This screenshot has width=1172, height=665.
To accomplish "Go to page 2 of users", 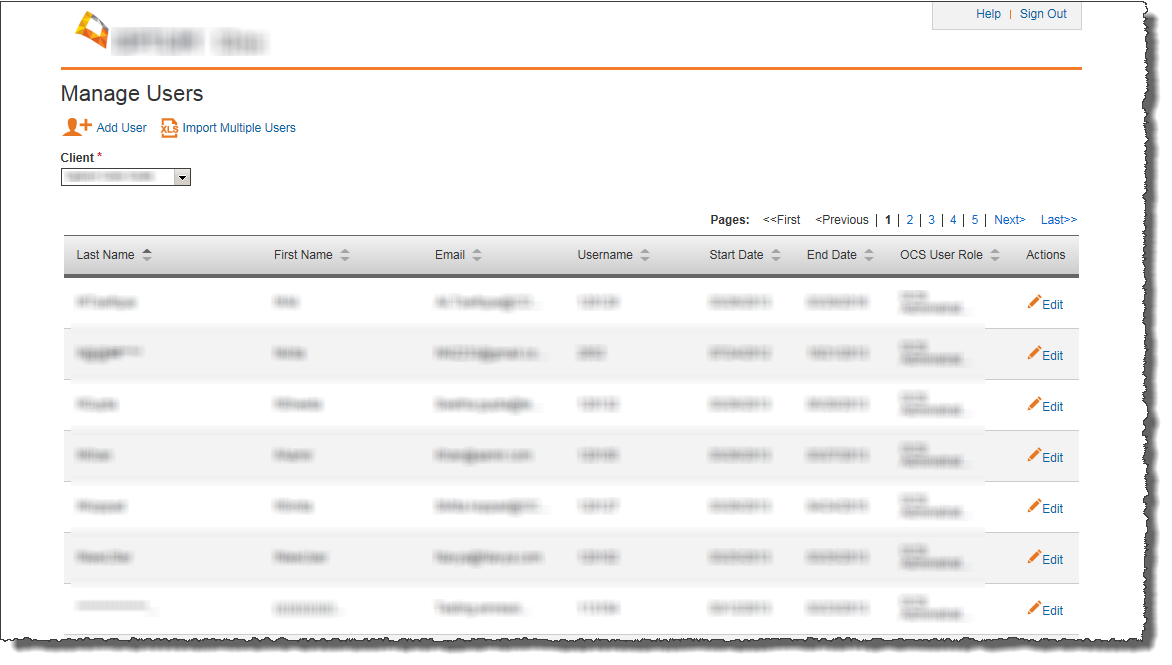I will pos(909,220).
